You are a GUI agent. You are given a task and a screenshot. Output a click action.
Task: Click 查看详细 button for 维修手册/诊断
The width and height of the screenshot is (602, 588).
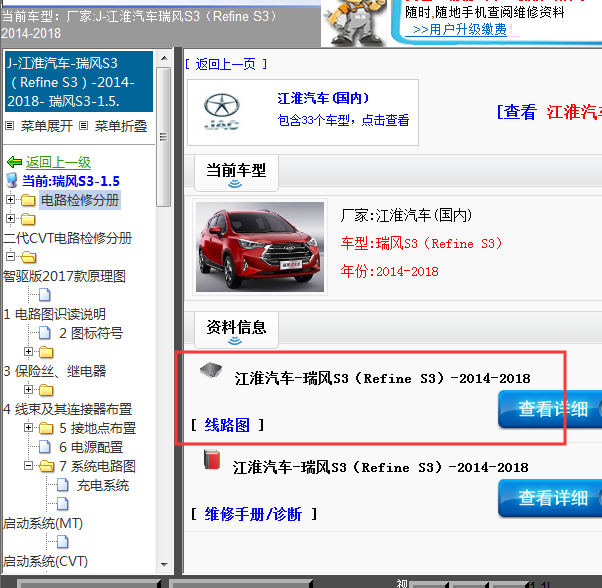tap(550, 498)
